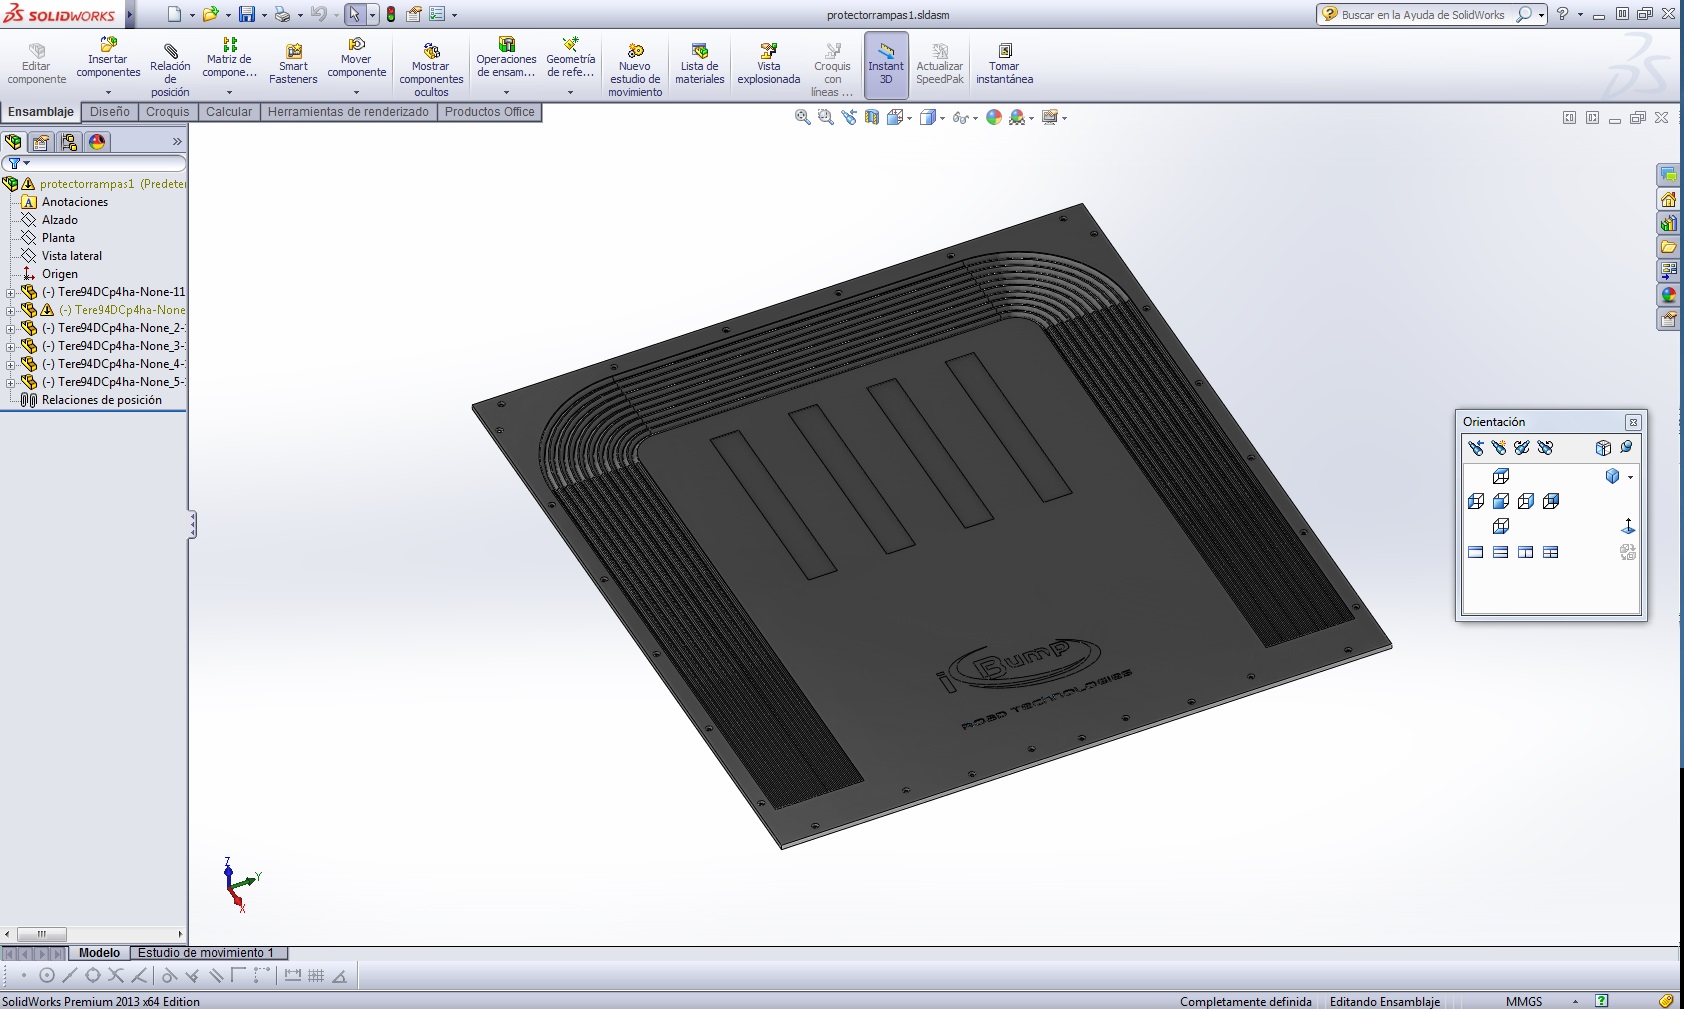Select Top view cube in Orientación
The image size is (1684, 1009).
[x=1501, y=476]
